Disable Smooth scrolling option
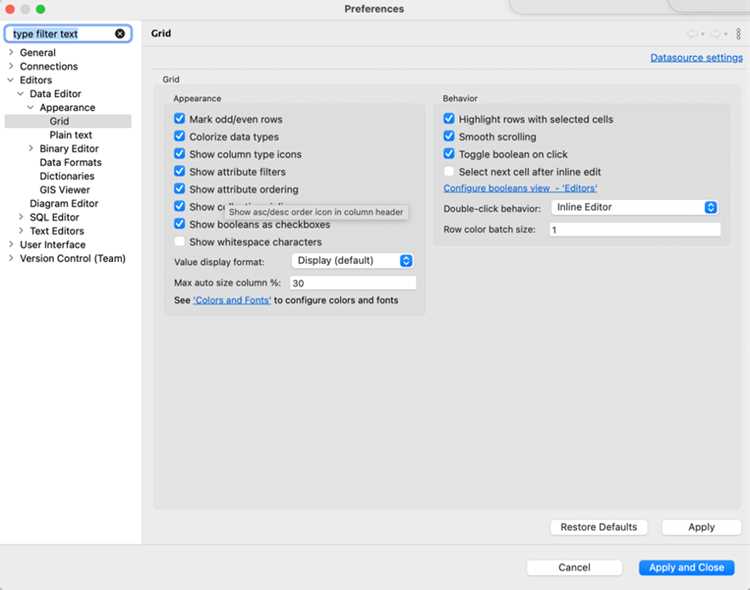The height and width of the screenshot is (590, 750). pyautogui.click(x=449, y=136)
